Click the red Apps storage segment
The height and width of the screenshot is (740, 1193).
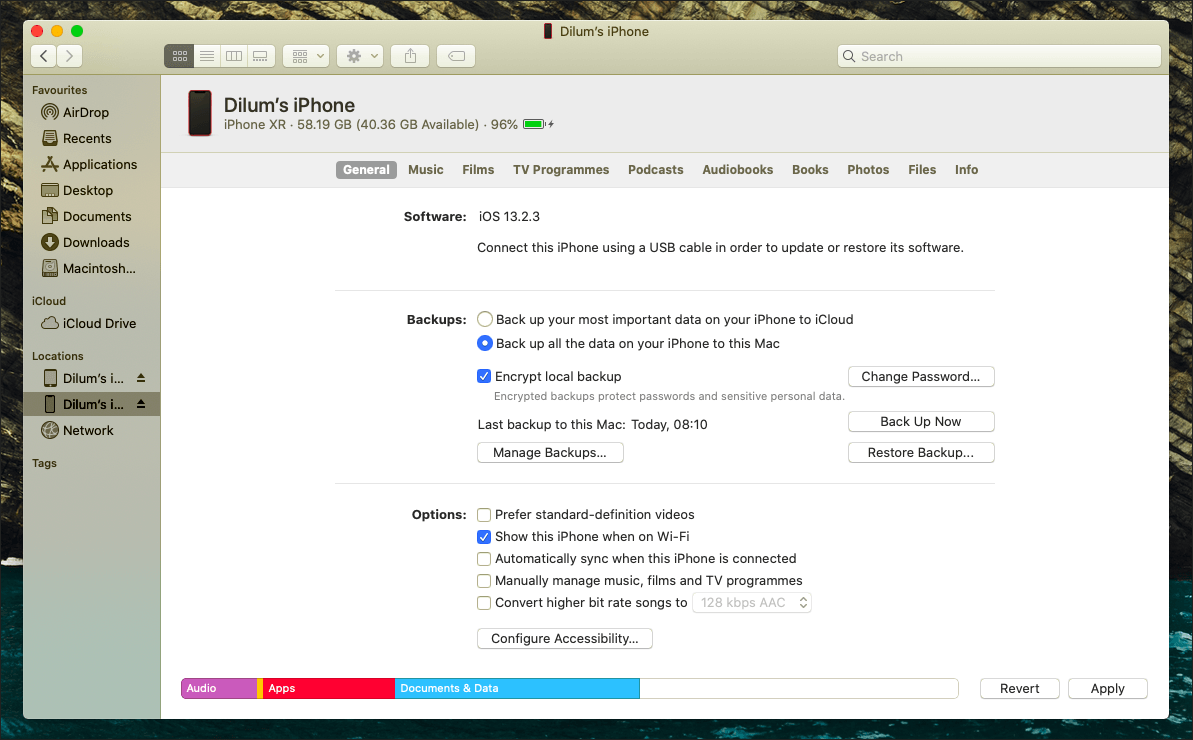pos(329,688)
